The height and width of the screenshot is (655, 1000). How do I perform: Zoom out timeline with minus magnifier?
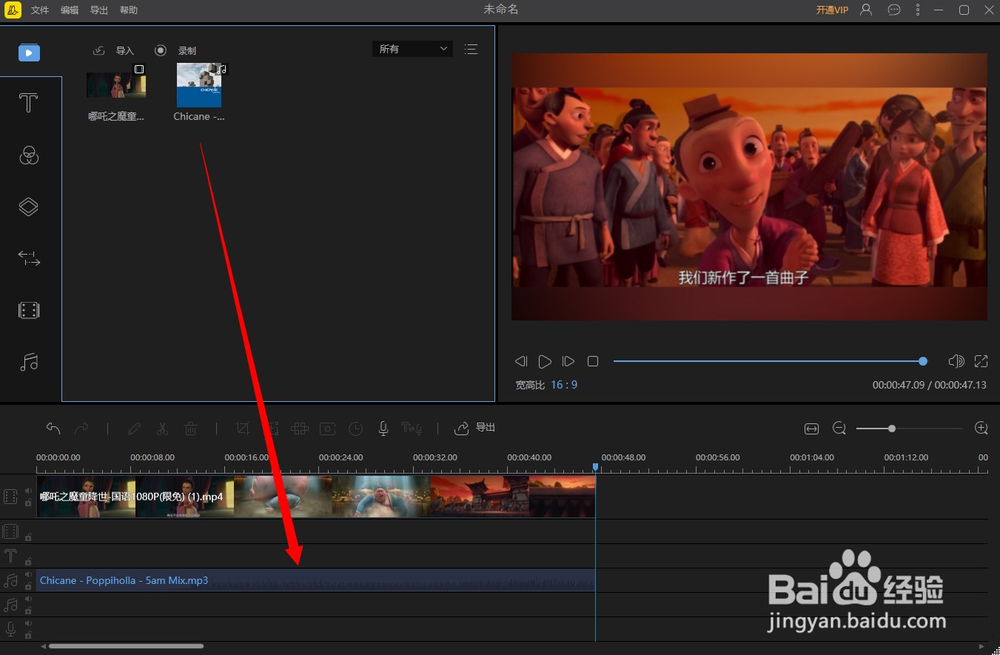click(839, 428)
